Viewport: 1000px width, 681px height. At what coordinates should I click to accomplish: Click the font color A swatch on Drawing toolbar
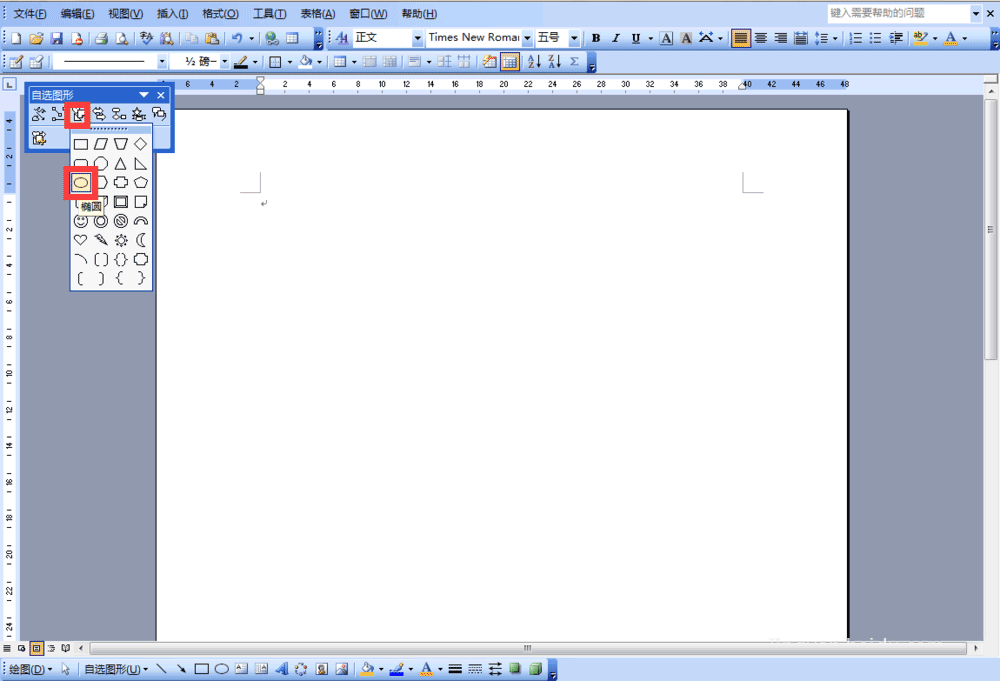tap(426, 669)
